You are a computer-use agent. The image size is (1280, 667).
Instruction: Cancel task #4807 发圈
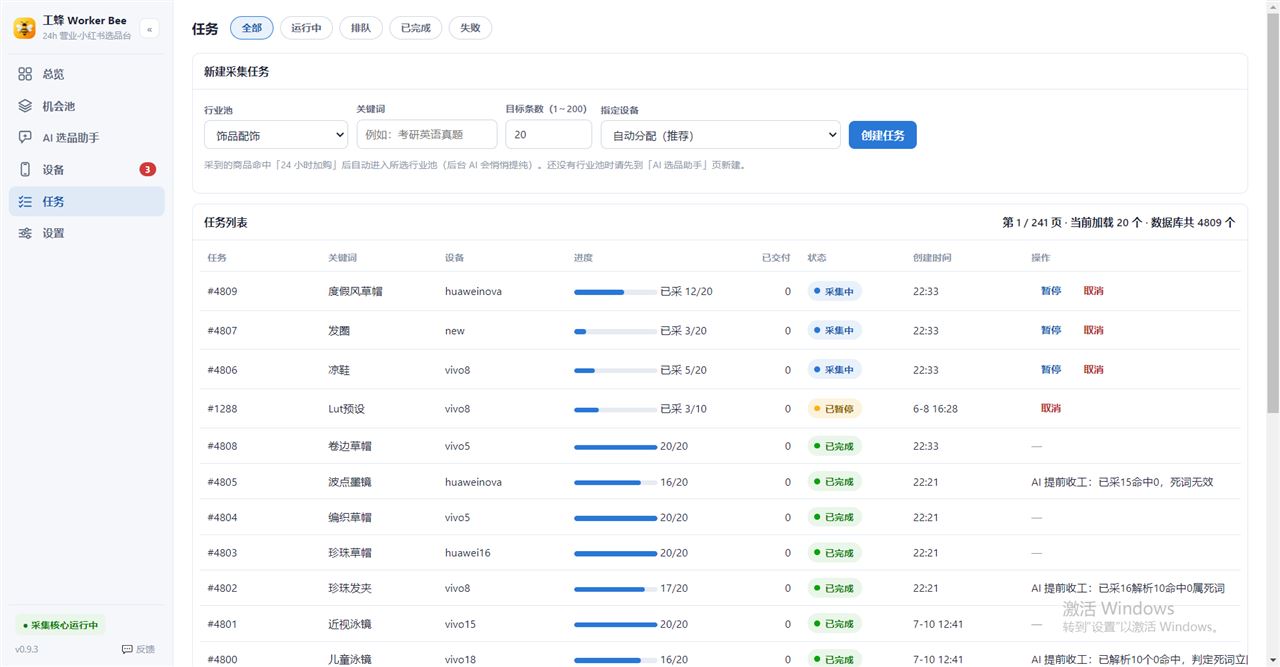pos(1093,330)
